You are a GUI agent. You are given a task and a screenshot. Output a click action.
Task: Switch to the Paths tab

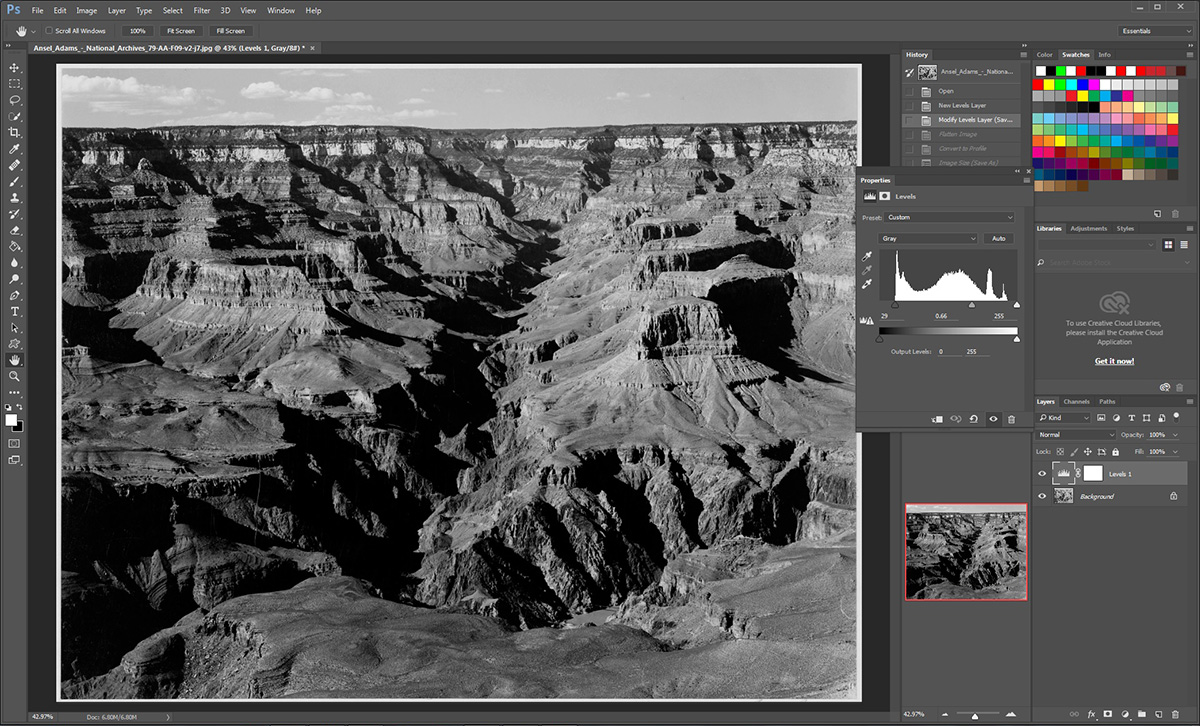(x=1107, y=402)
